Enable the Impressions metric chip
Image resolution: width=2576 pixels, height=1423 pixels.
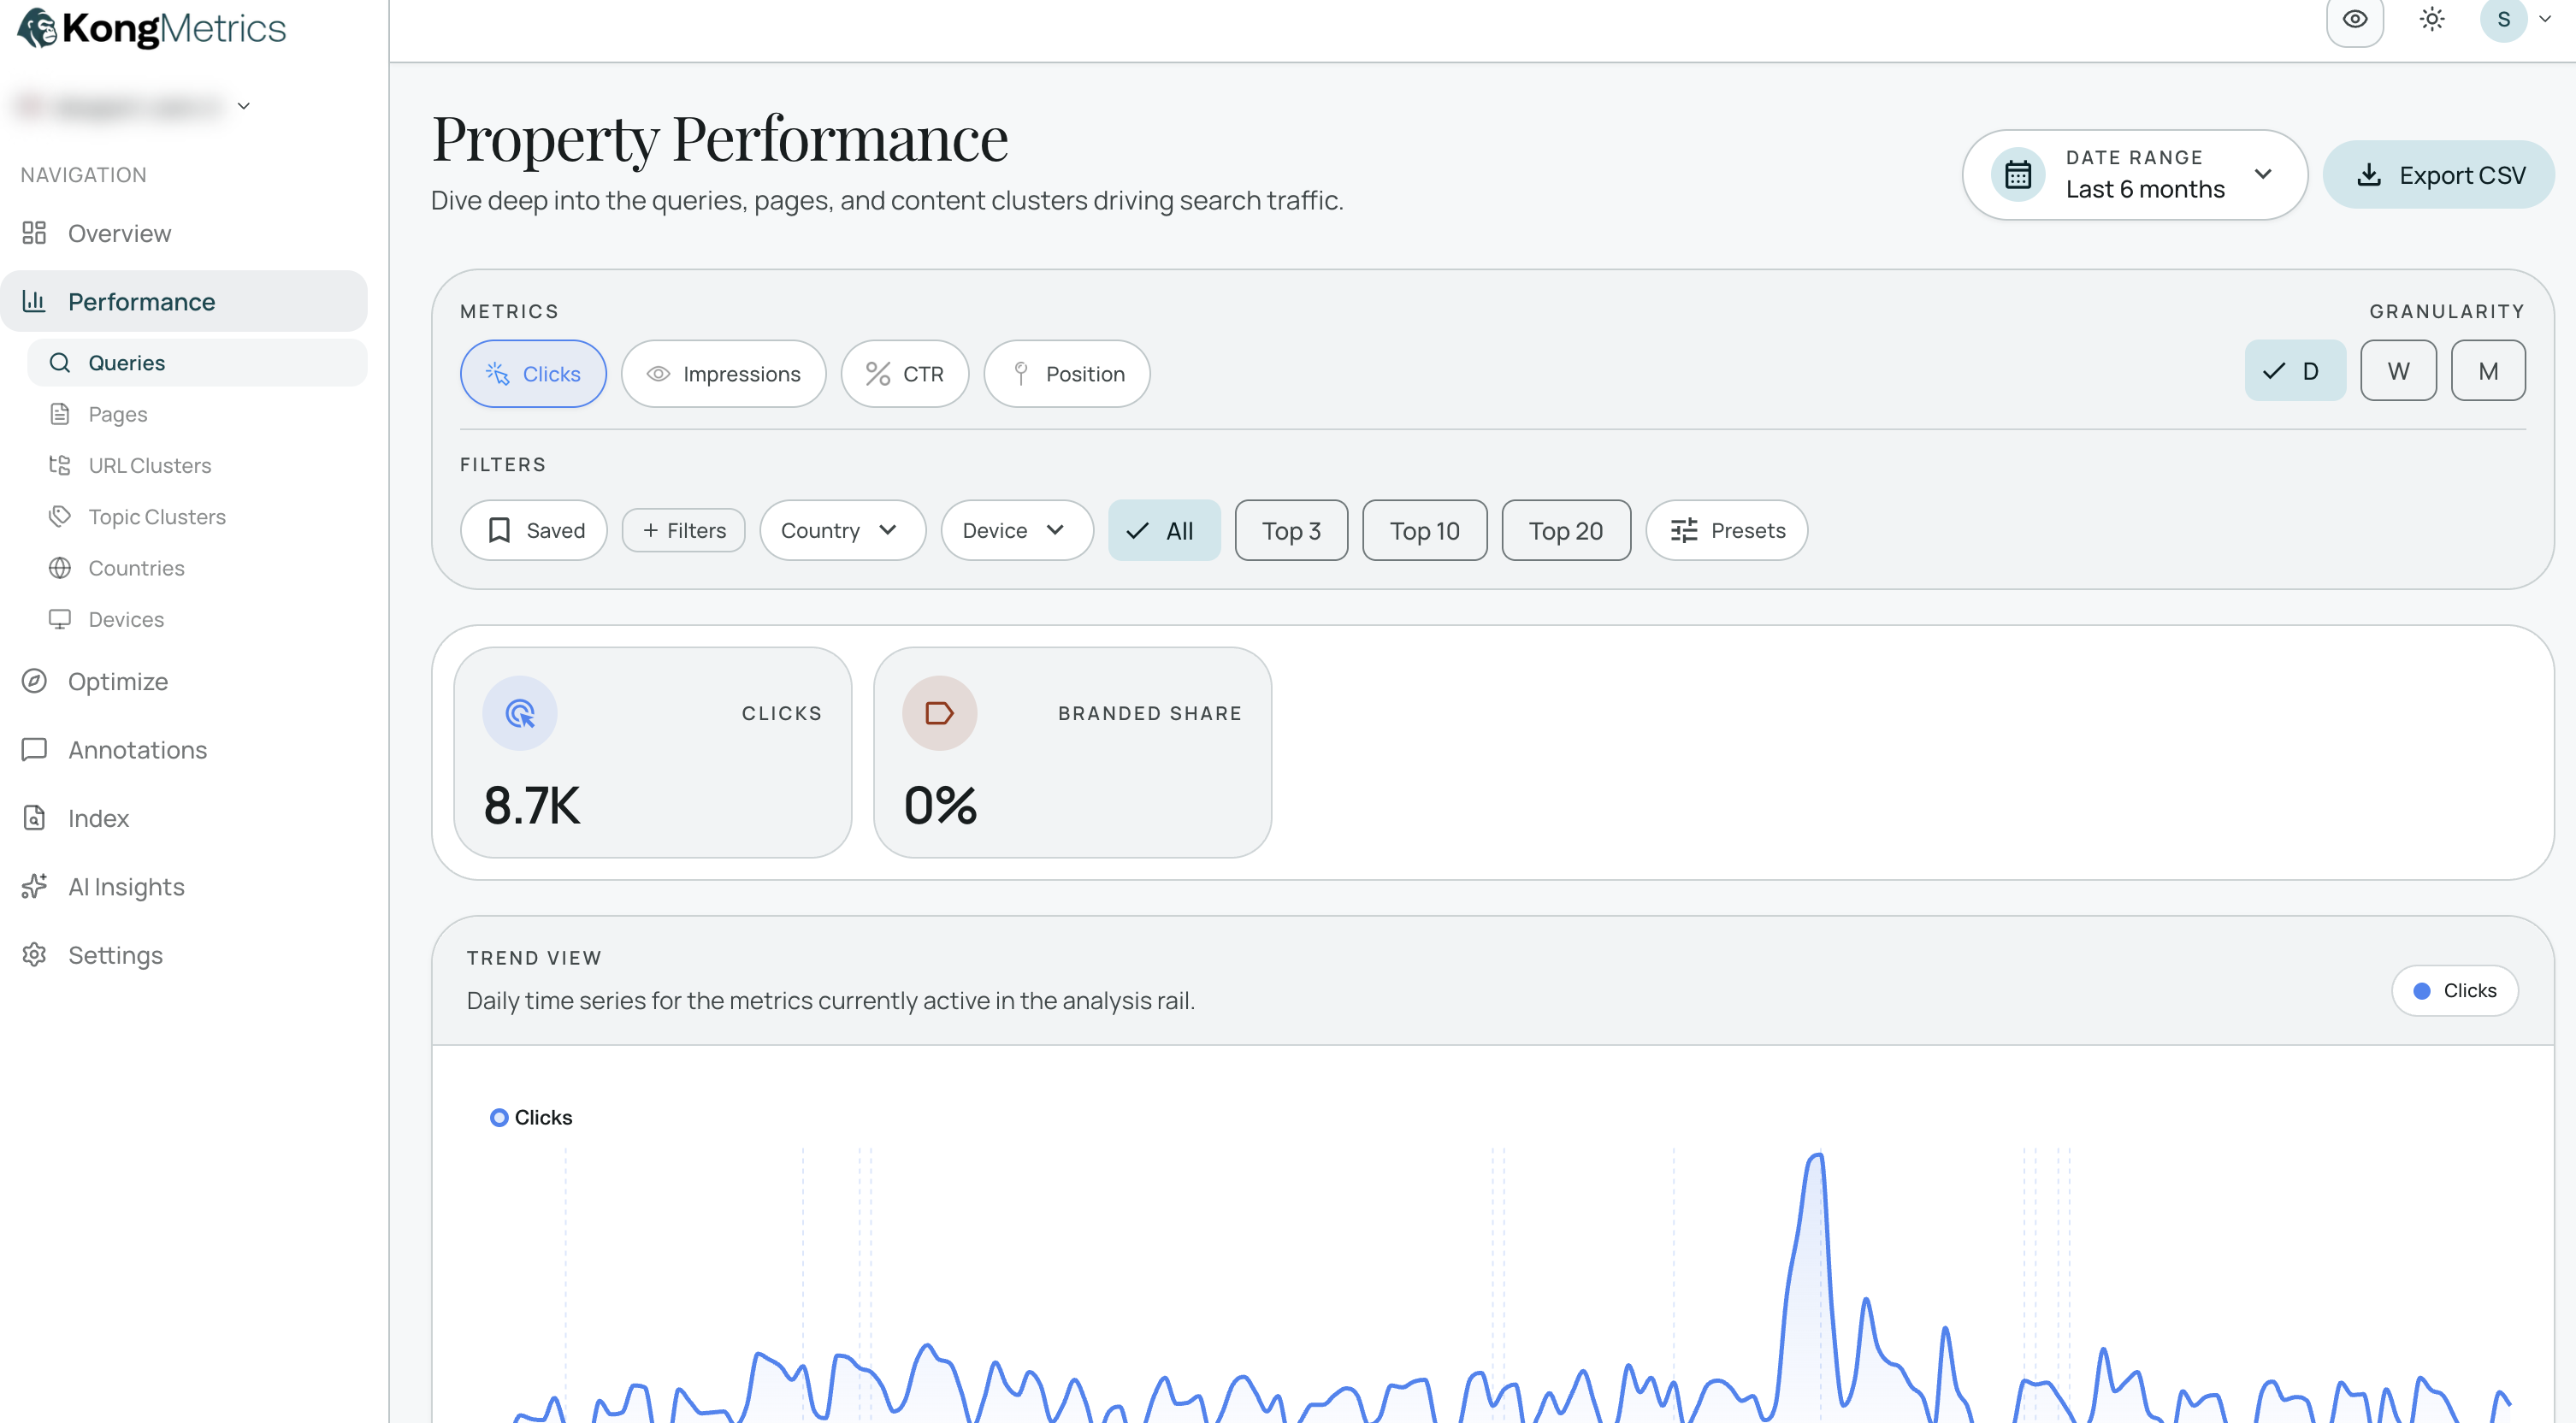click(x=723, y=374)
